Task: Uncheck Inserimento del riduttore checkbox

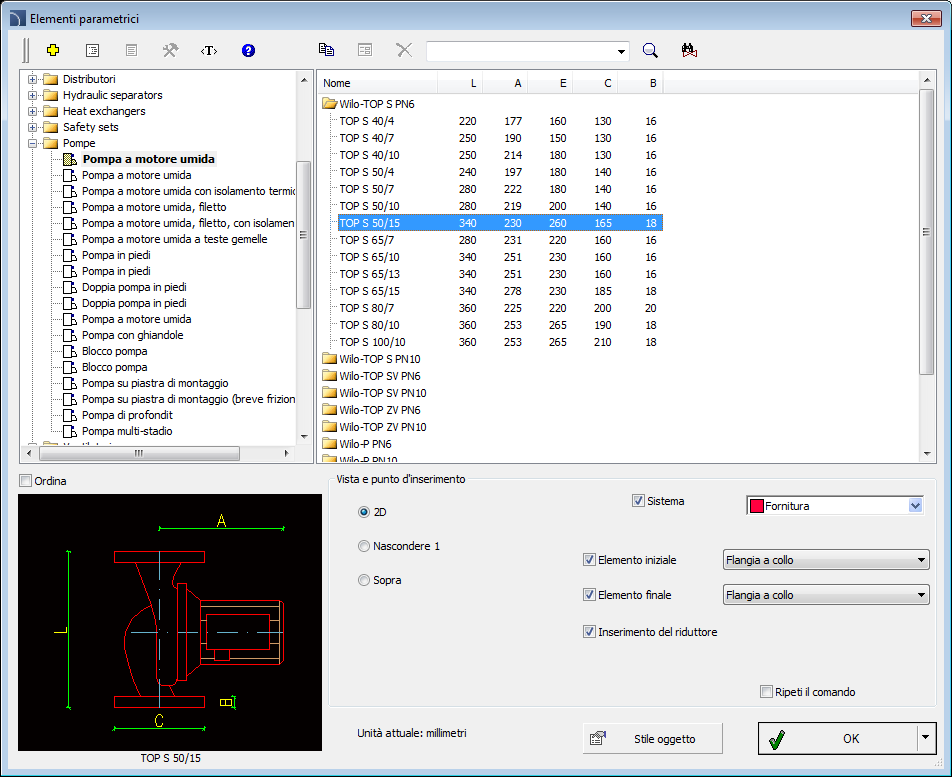Action: point(589,632)
